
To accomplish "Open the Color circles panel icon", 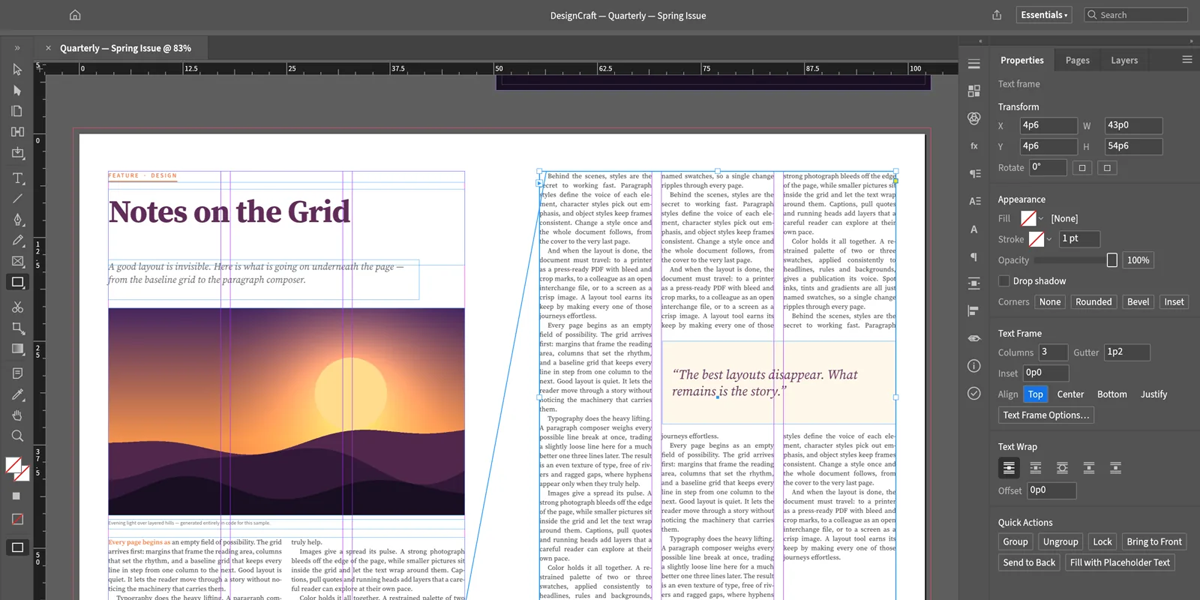I will pos(974,118).
